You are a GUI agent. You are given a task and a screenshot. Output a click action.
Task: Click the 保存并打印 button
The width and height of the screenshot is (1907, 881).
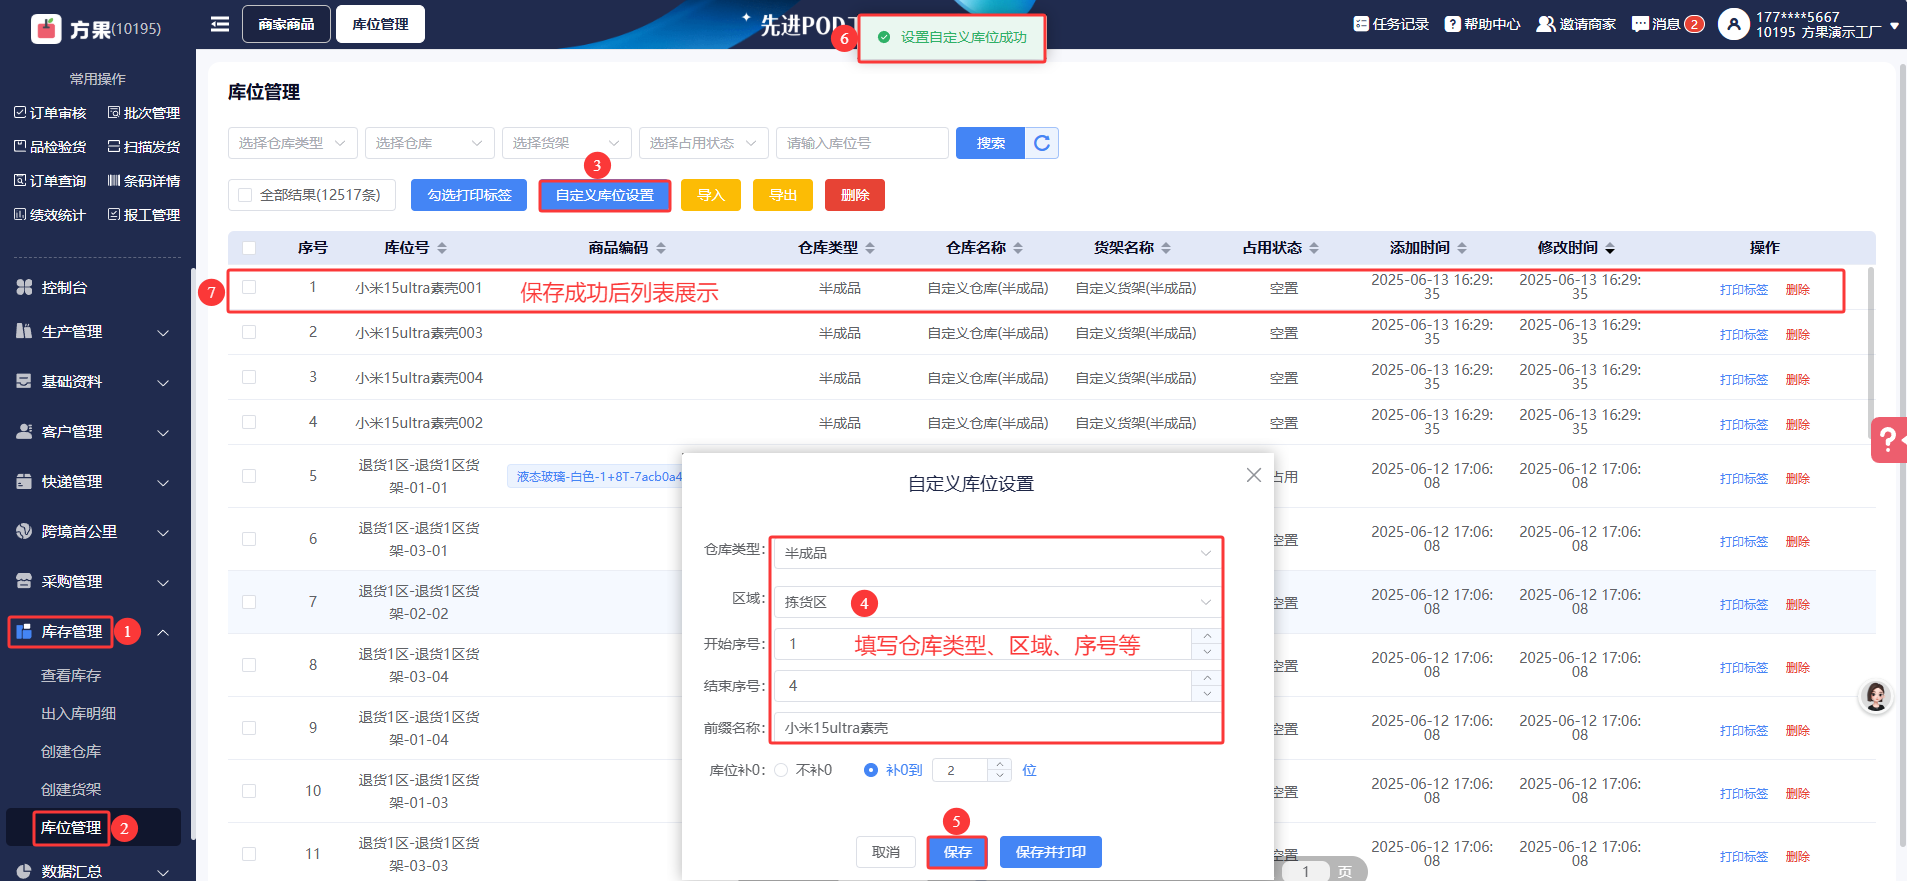[1050, 852]
